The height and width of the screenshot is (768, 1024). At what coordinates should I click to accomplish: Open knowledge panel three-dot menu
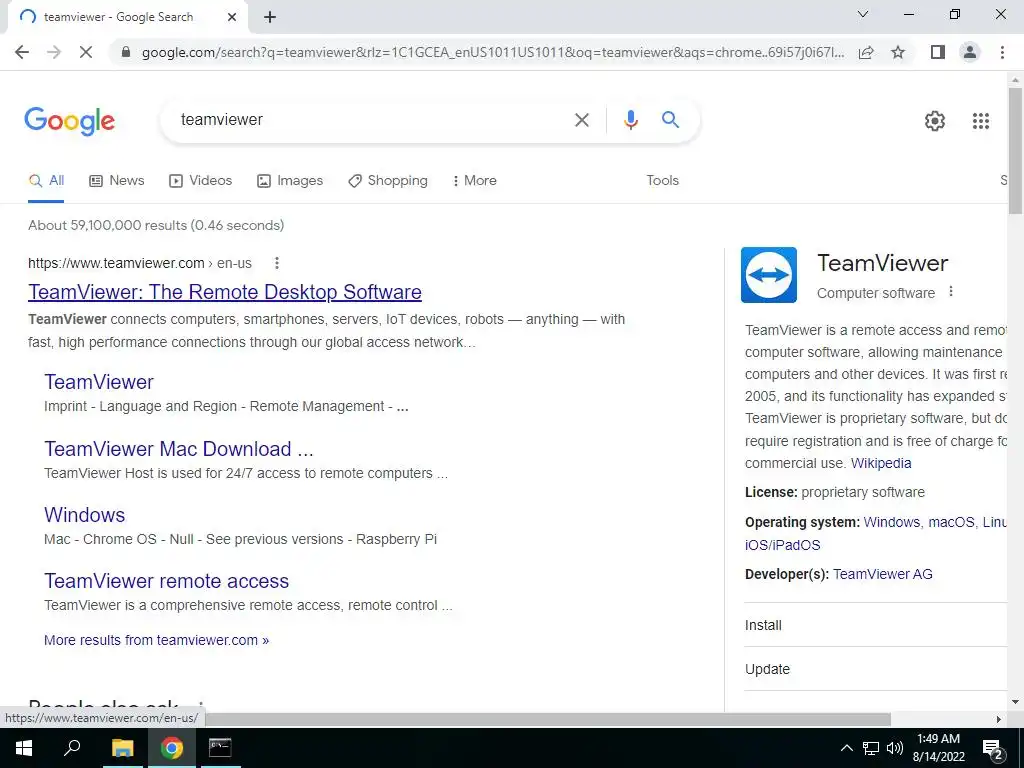951,292
